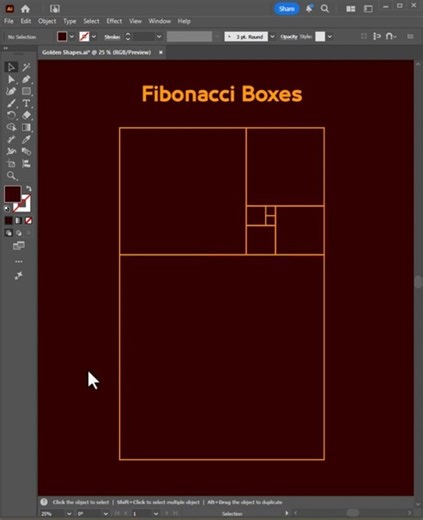Open the Object menu
The image size is (423, 520).
47,21
